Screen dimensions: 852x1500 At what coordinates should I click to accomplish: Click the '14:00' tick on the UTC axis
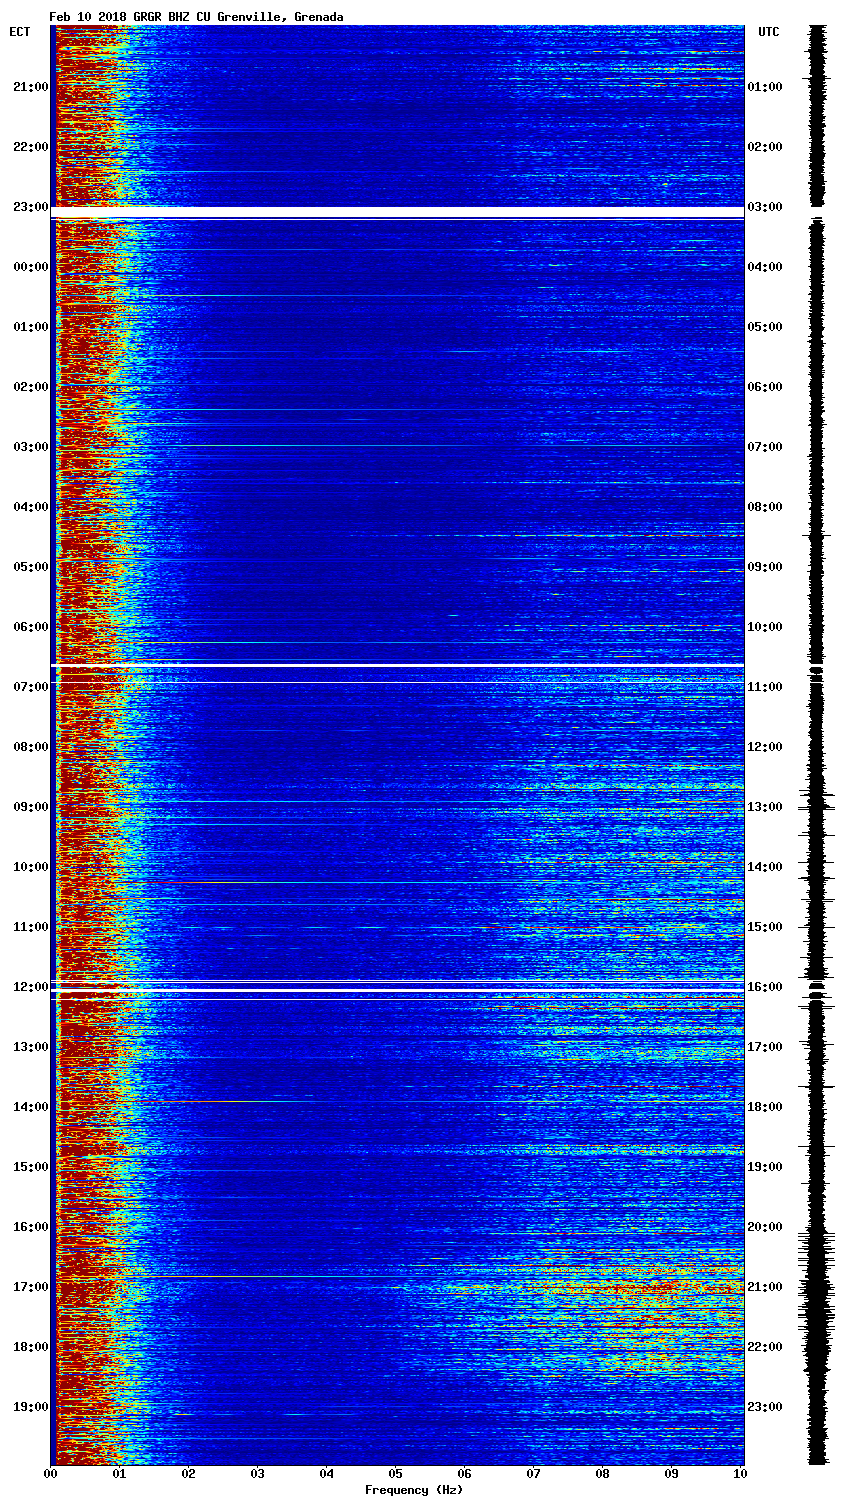pyautogui.click(x=765, y=867)
